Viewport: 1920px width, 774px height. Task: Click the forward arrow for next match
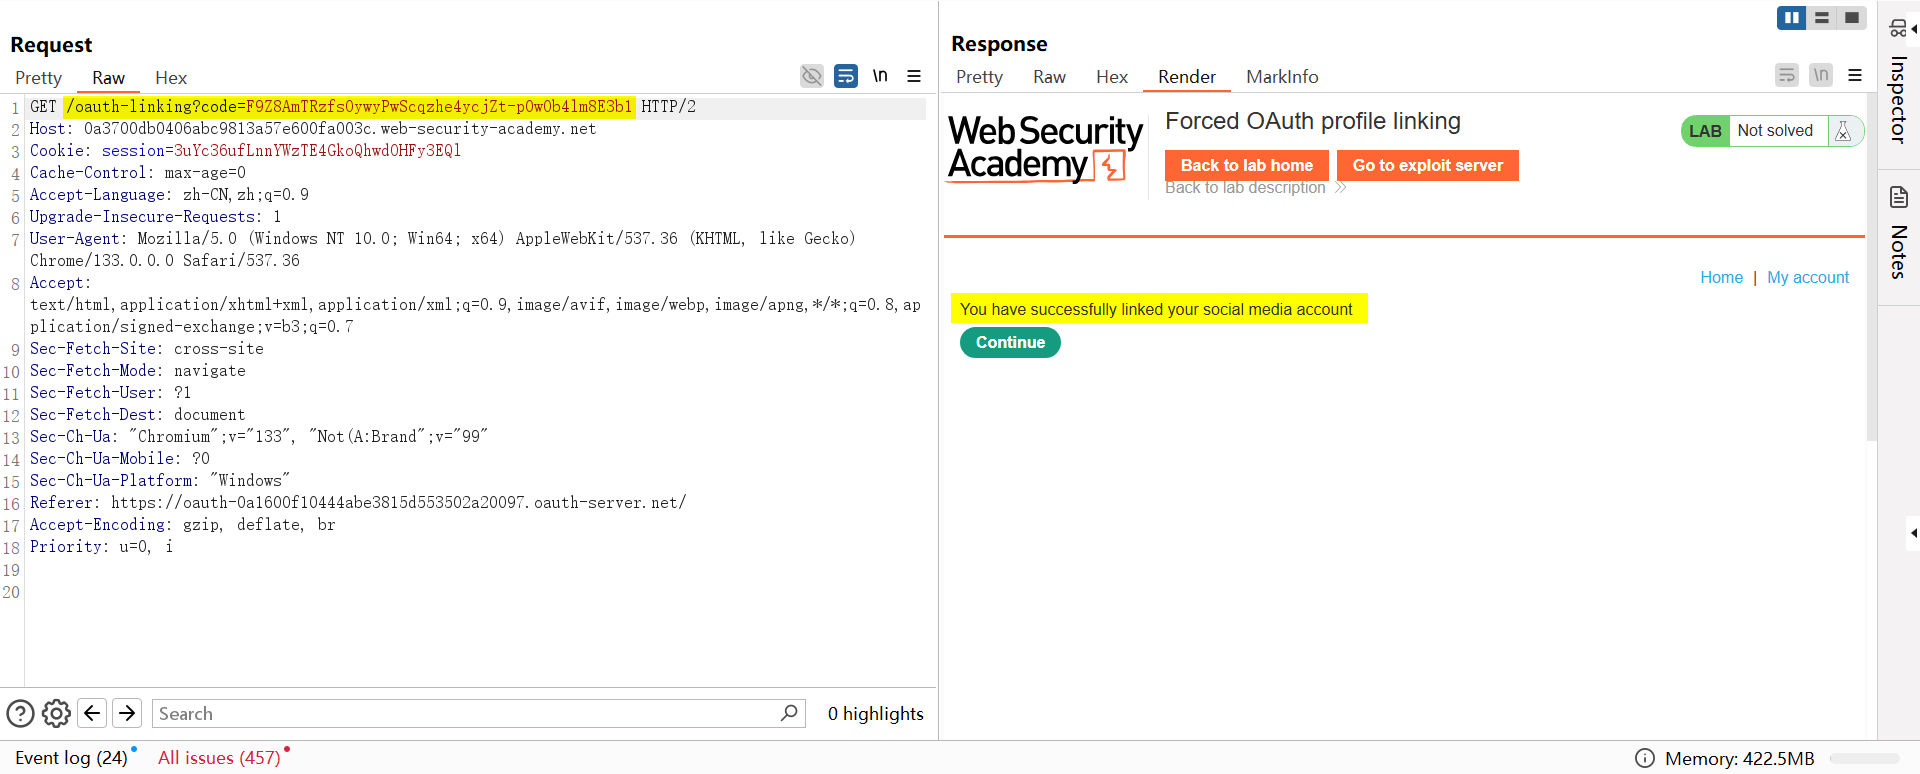tap(127, 713)
